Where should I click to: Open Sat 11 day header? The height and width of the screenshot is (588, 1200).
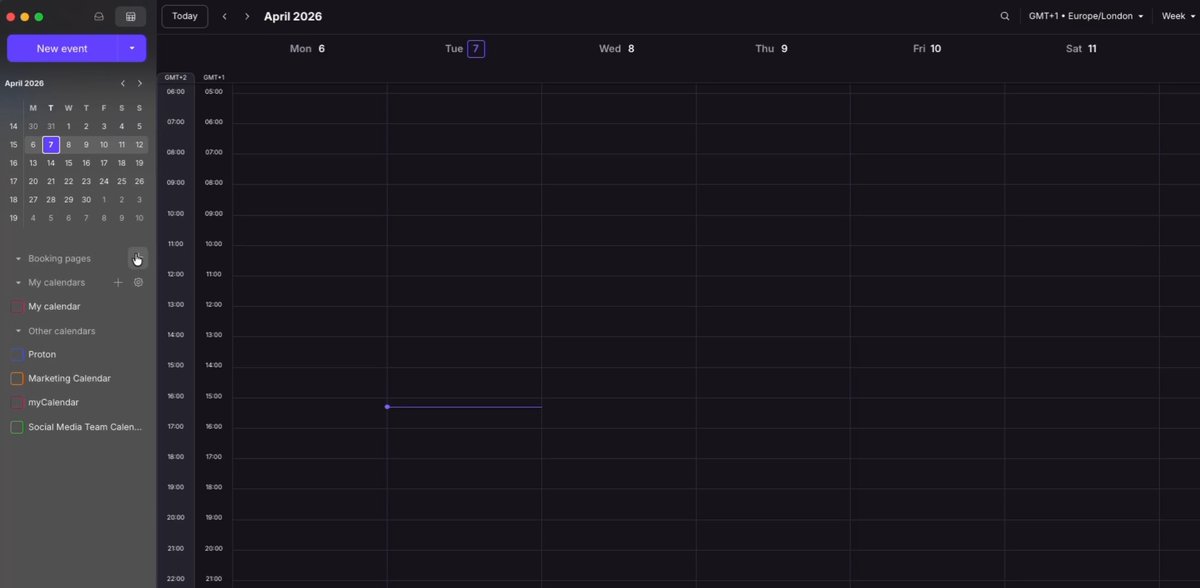click(1081, 48)
